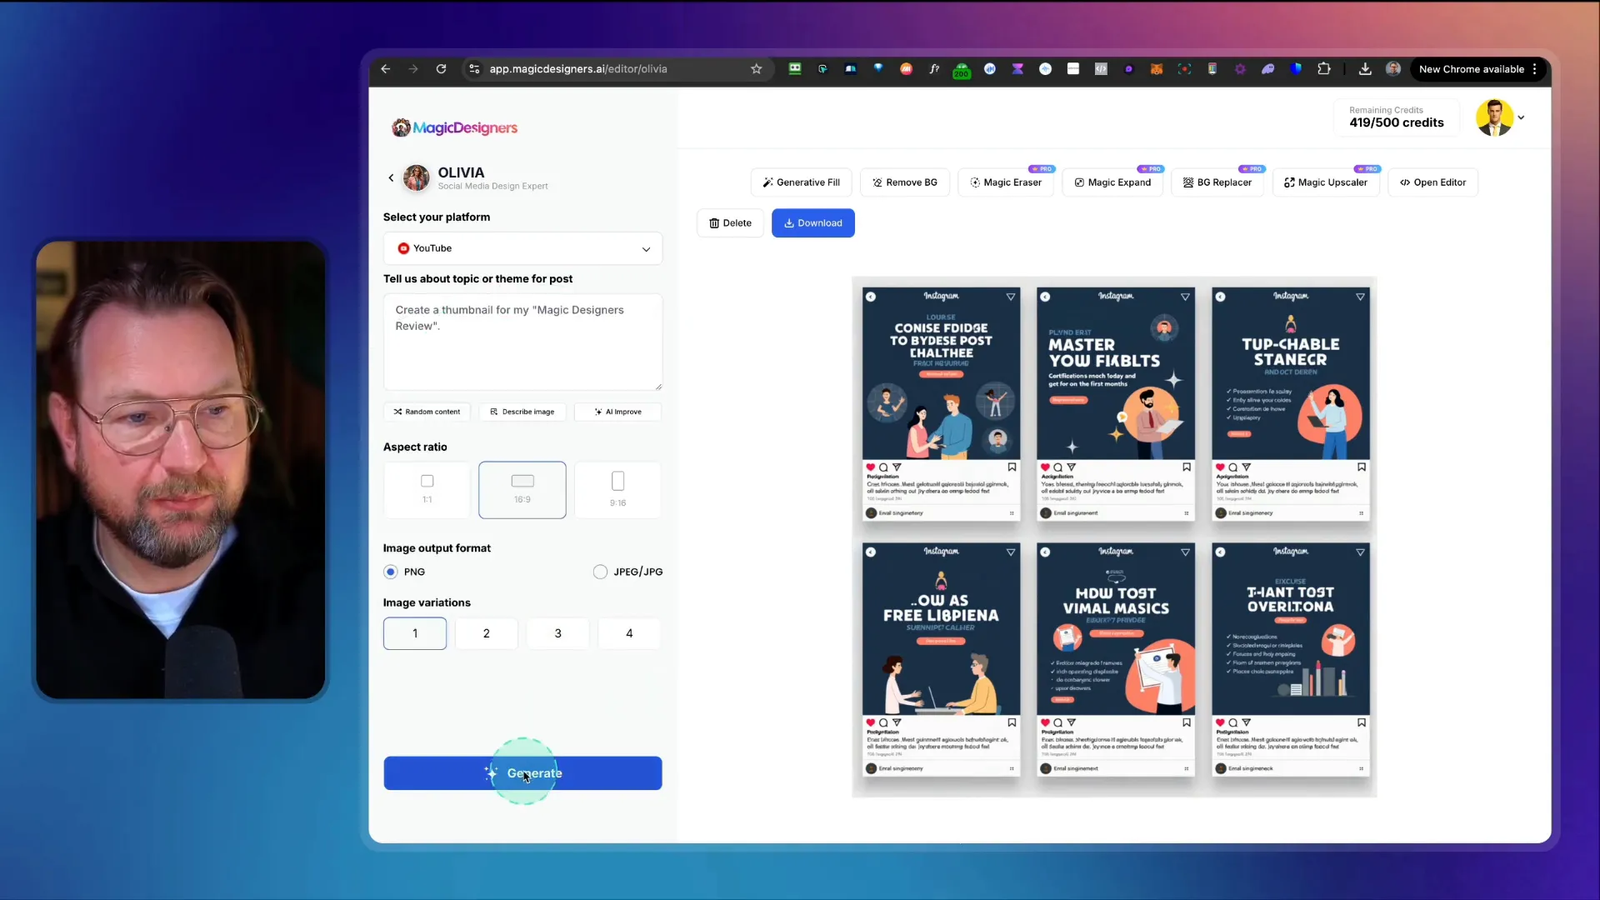Click the user profile avatar
Viewport: 1600px width, 900px height.
click(1494, 118)
